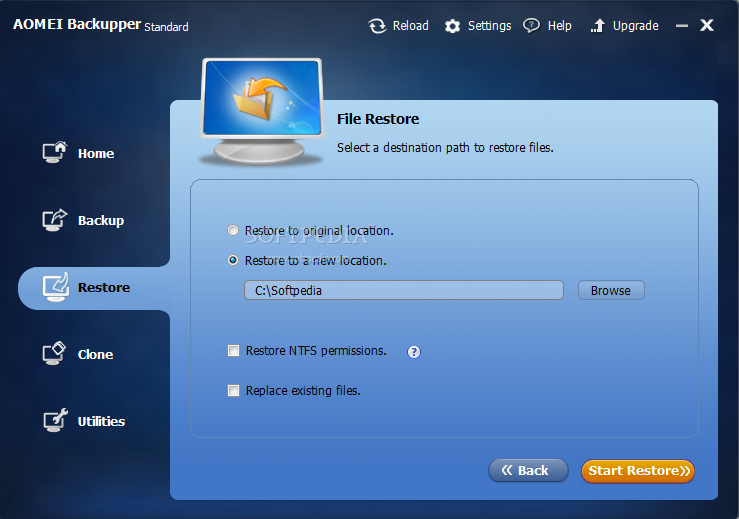The width and height of the screenshot is (739, 519).
Task: Open the Utilities section label
Action: click(x=101, y=421)
